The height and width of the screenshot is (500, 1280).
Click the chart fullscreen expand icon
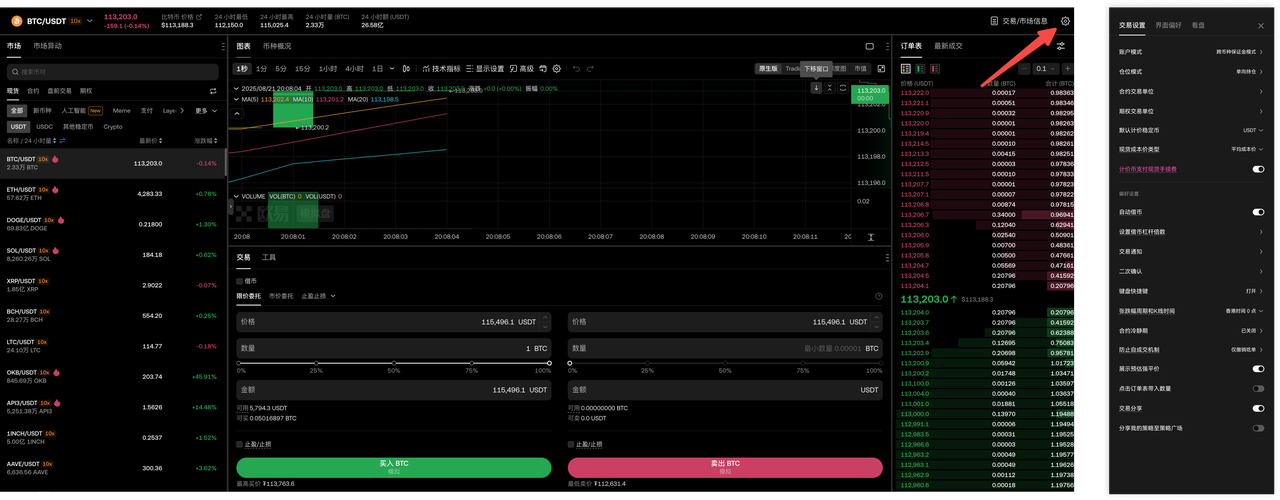pos(881,69)
